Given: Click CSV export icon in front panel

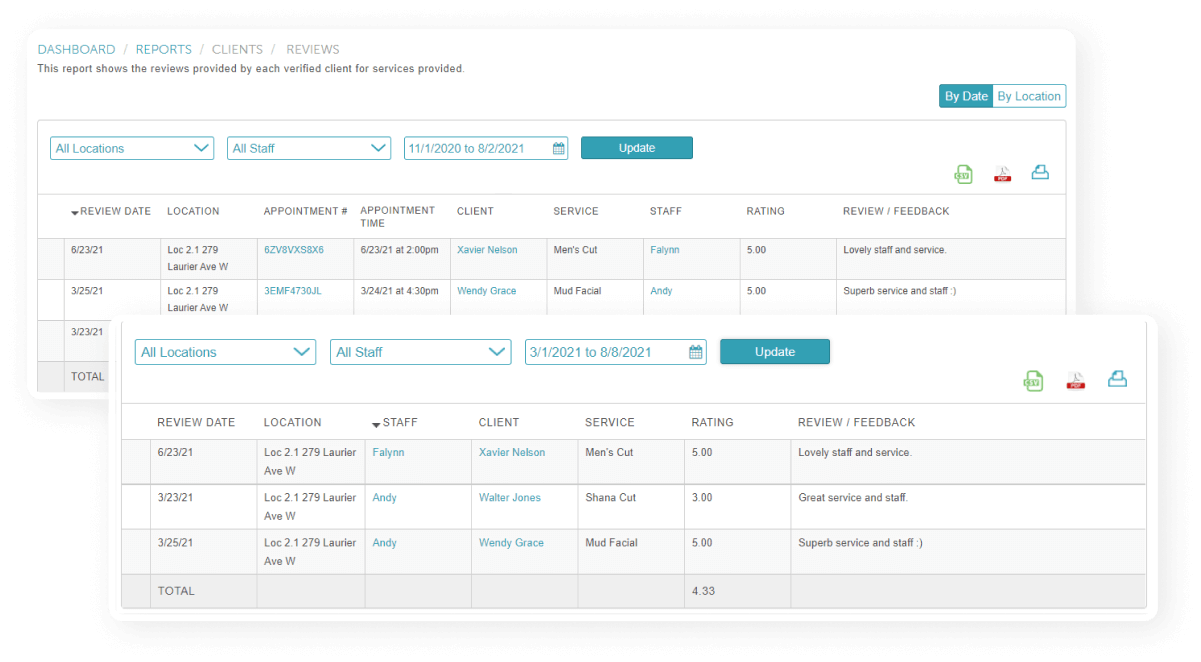Looking at the screenshot, I should coord(1033,381).
